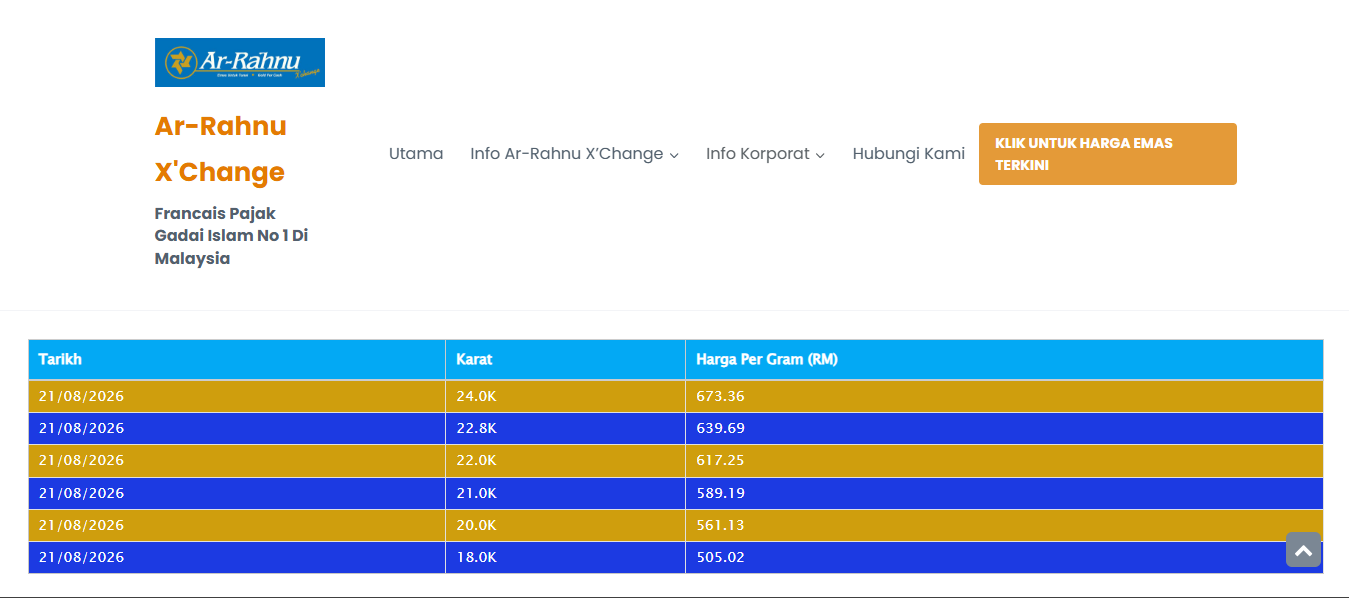This screenshot has width=1349, height=598.
Task: Click the Tarikh column header
Action: pos(237,359)
